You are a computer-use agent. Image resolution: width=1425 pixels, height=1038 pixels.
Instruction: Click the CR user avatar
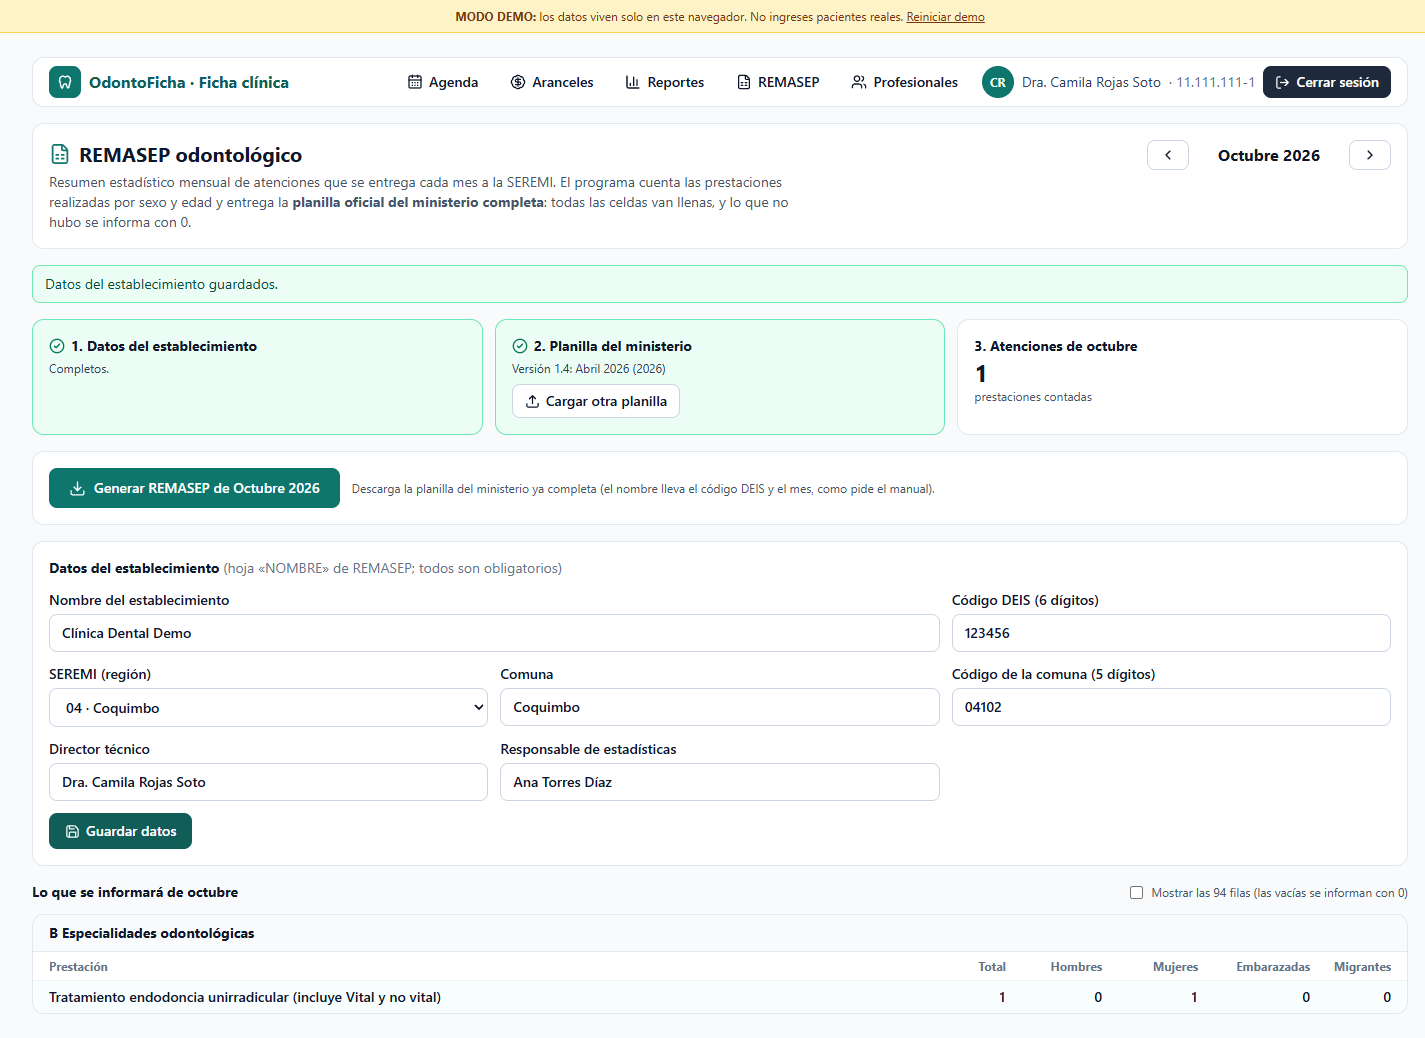click(x=998, y=82)
